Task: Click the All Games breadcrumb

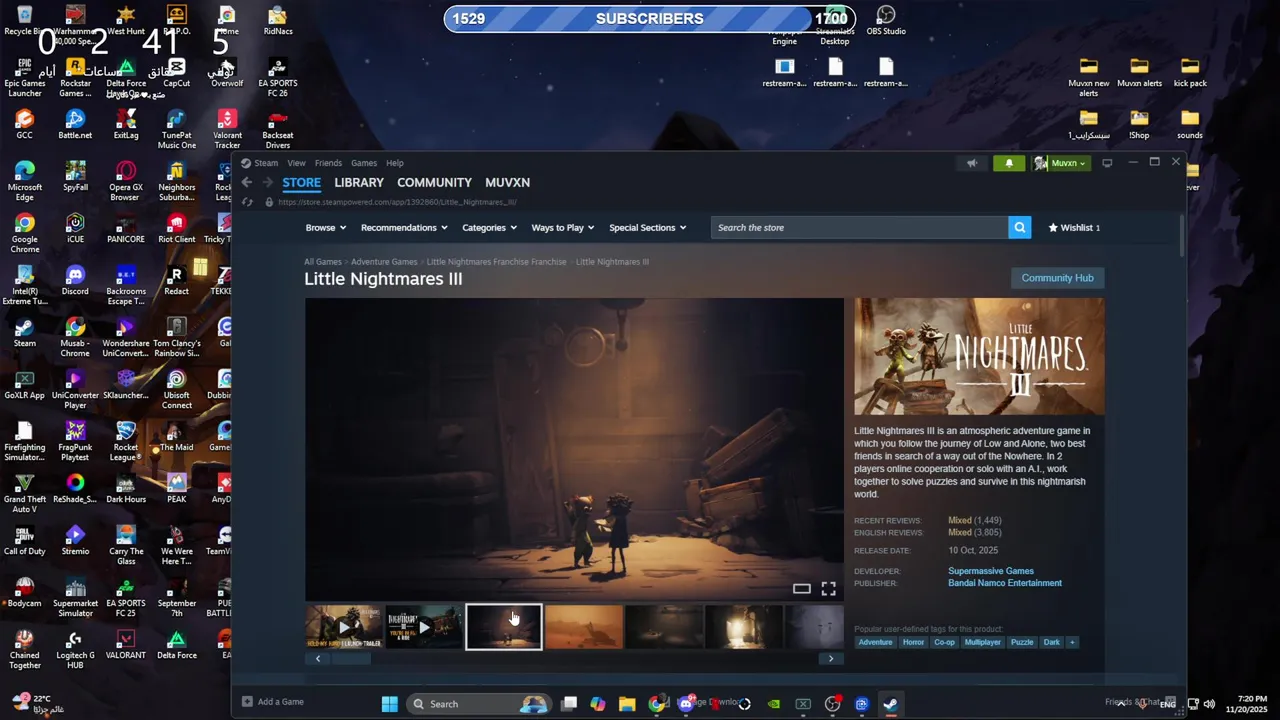Action: click(x=323, y=262)
